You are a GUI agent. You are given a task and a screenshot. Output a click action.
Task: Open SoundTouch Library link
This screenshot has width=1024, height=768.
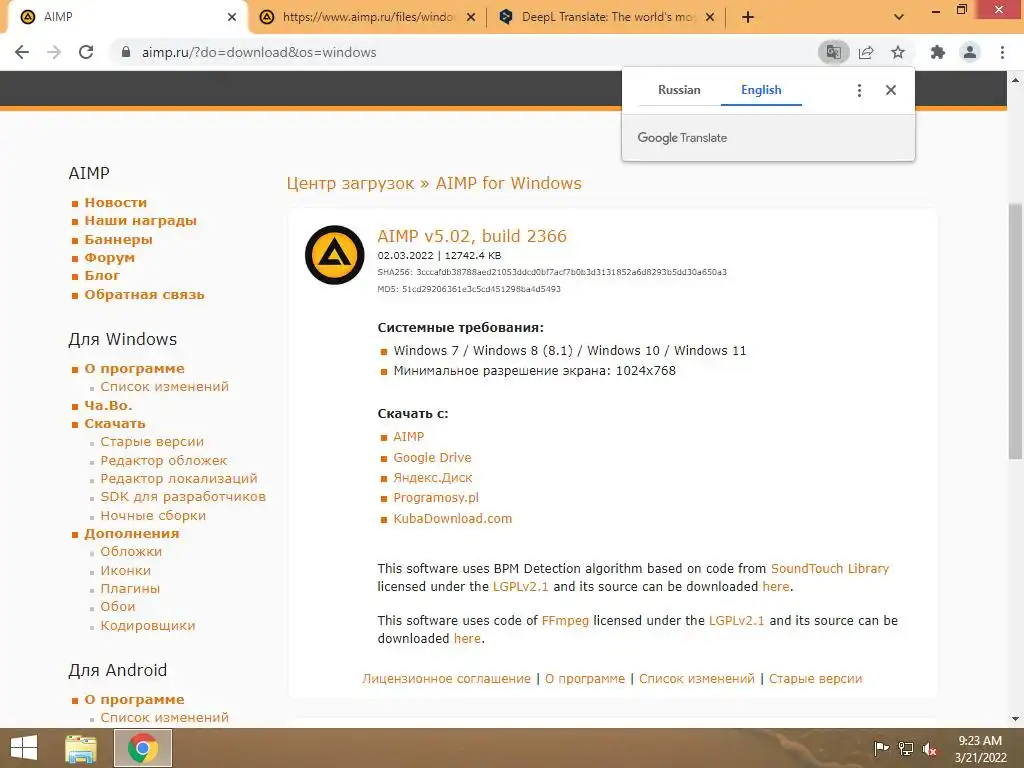[830, 568]
